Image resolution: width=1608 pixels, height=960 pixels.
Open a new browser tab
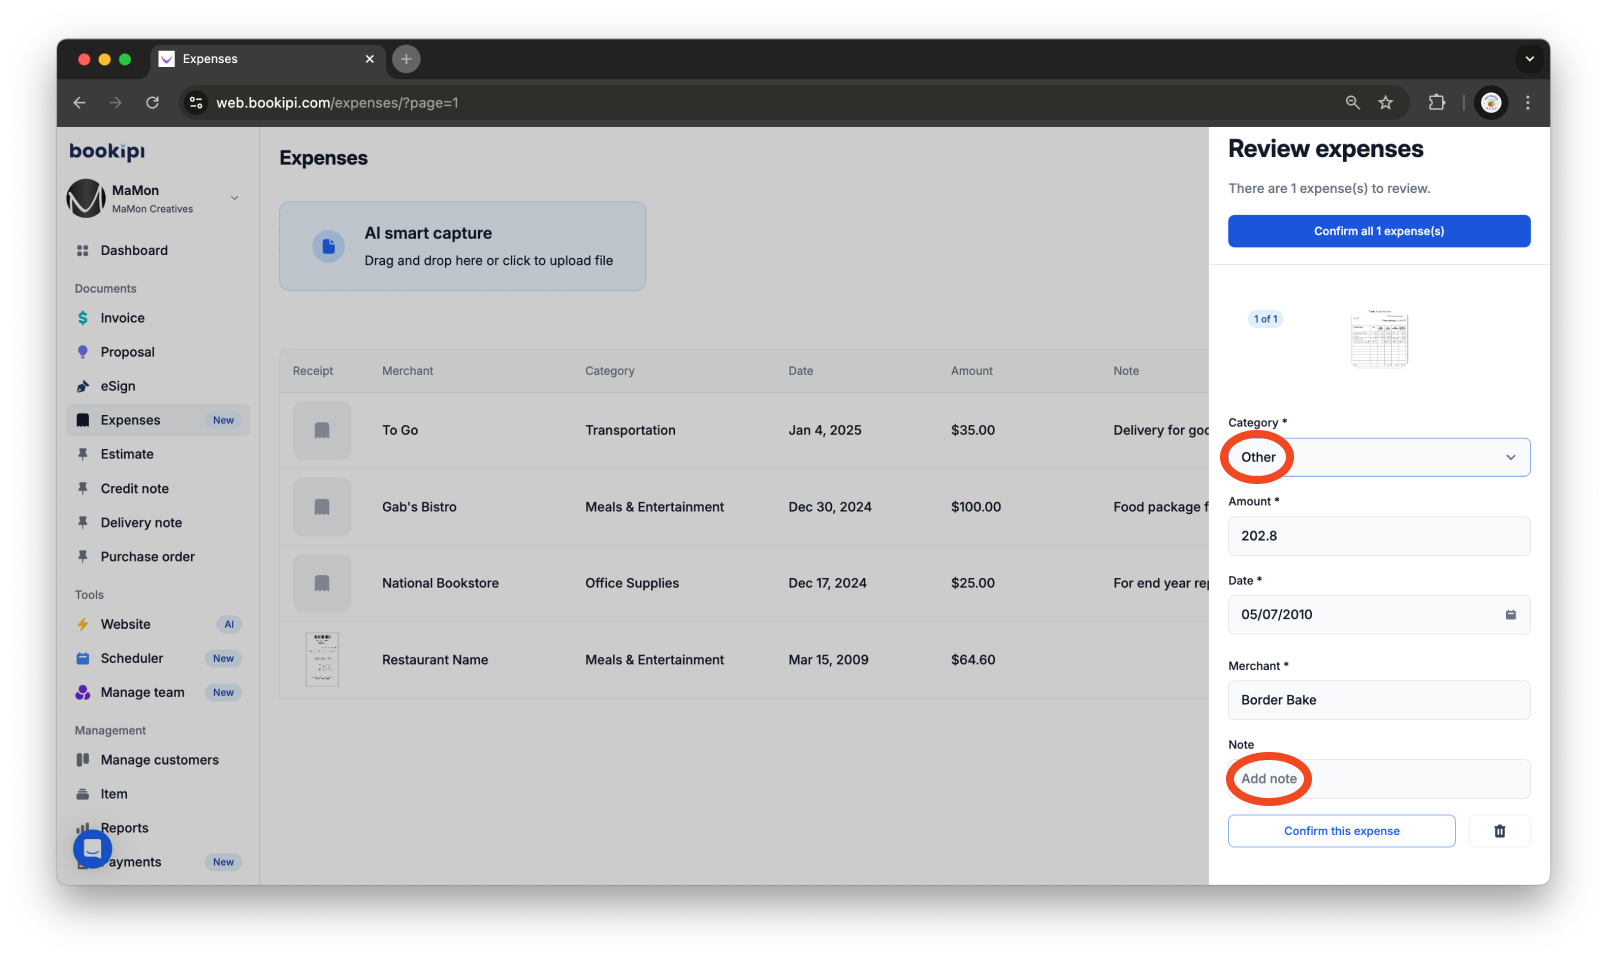(405, 59)
